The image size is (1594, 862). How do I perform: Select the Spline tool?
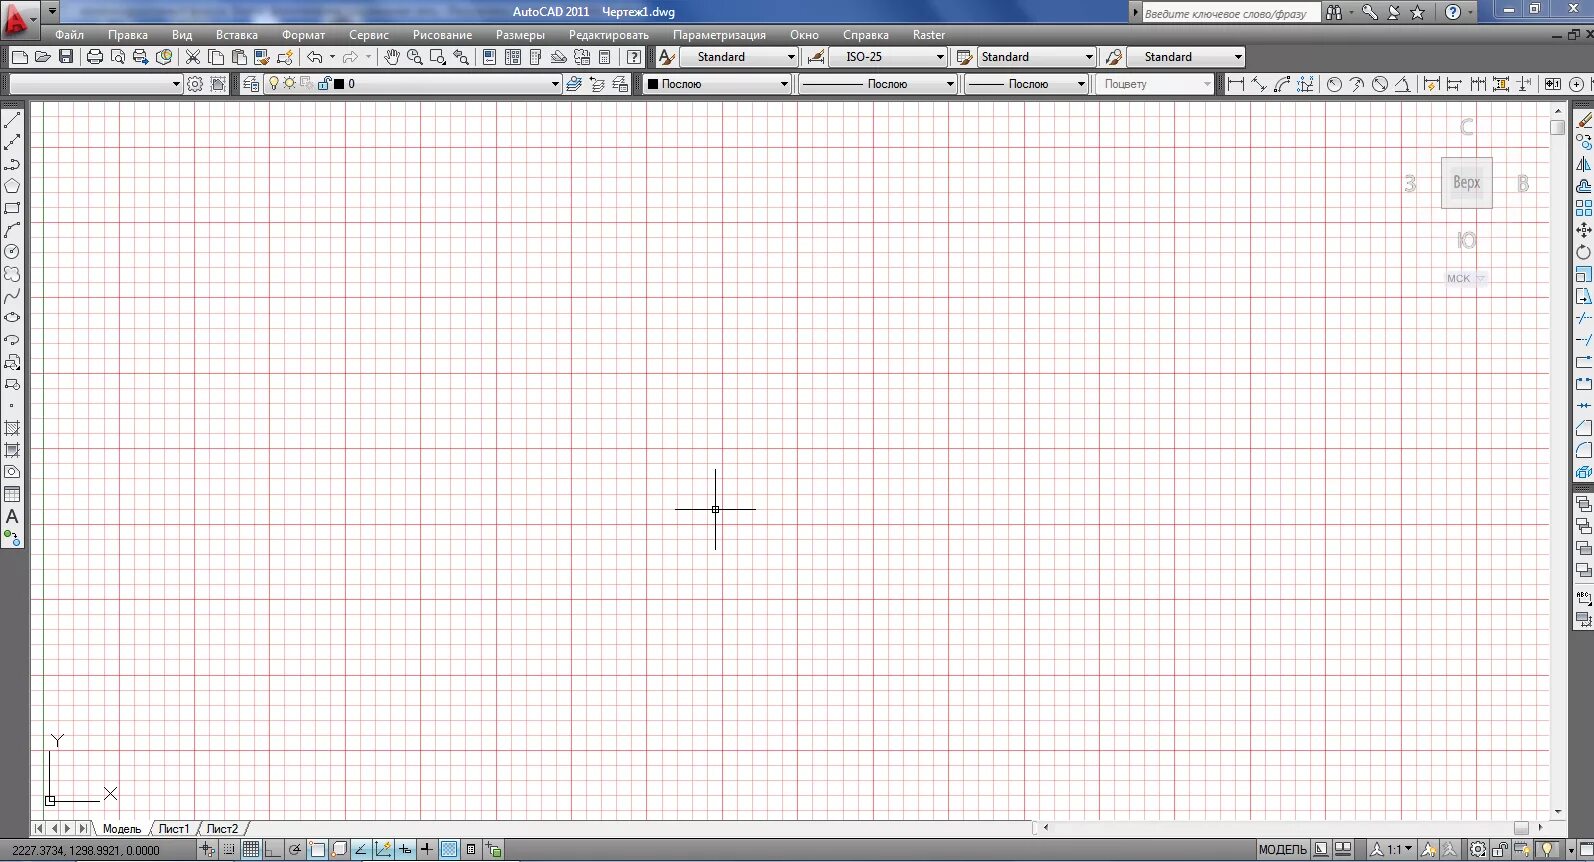[x=12, y=296]
